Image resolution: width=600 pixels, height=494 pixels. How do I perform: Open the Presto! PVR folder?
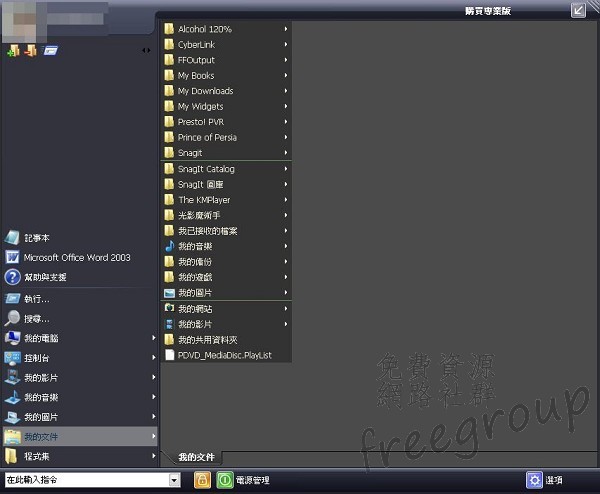point(226,122)
